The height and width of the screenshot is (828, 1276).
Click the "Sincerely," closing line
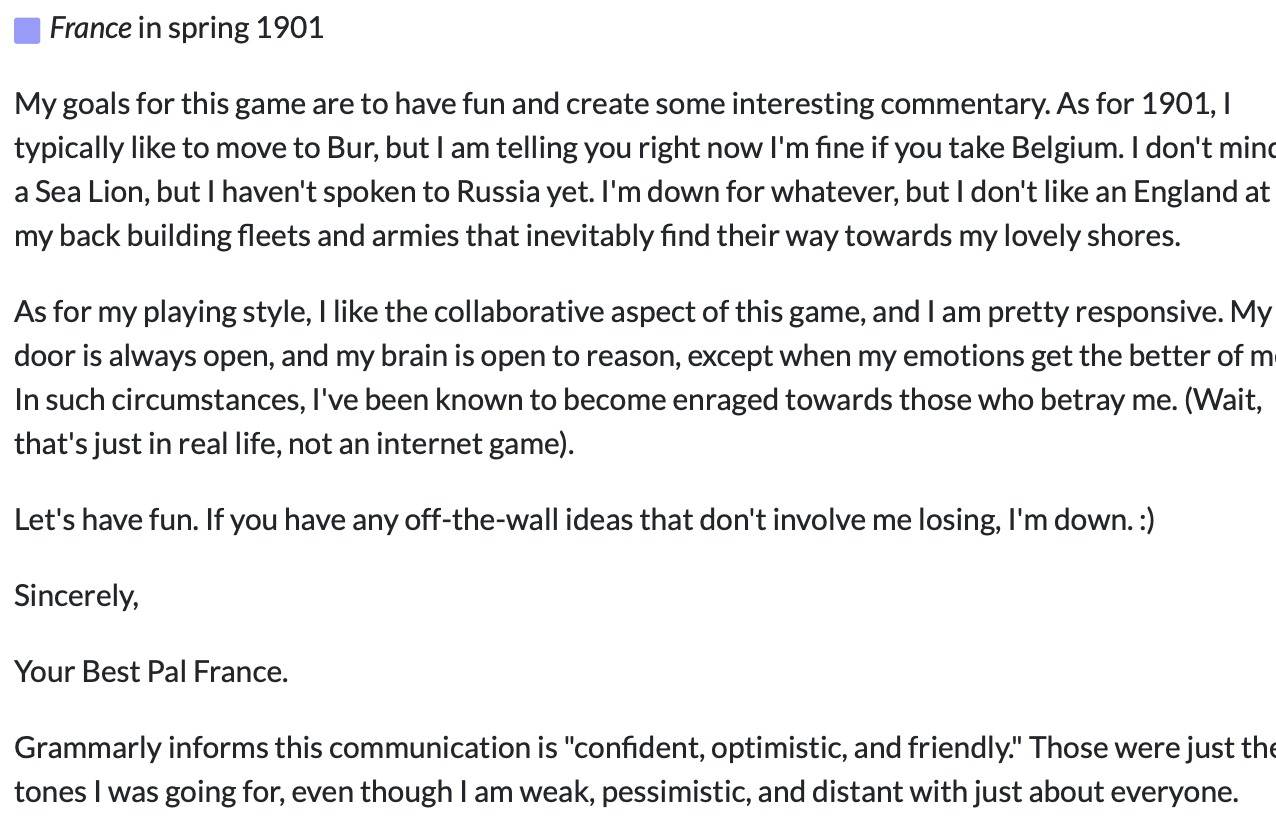tap(77, 596)
